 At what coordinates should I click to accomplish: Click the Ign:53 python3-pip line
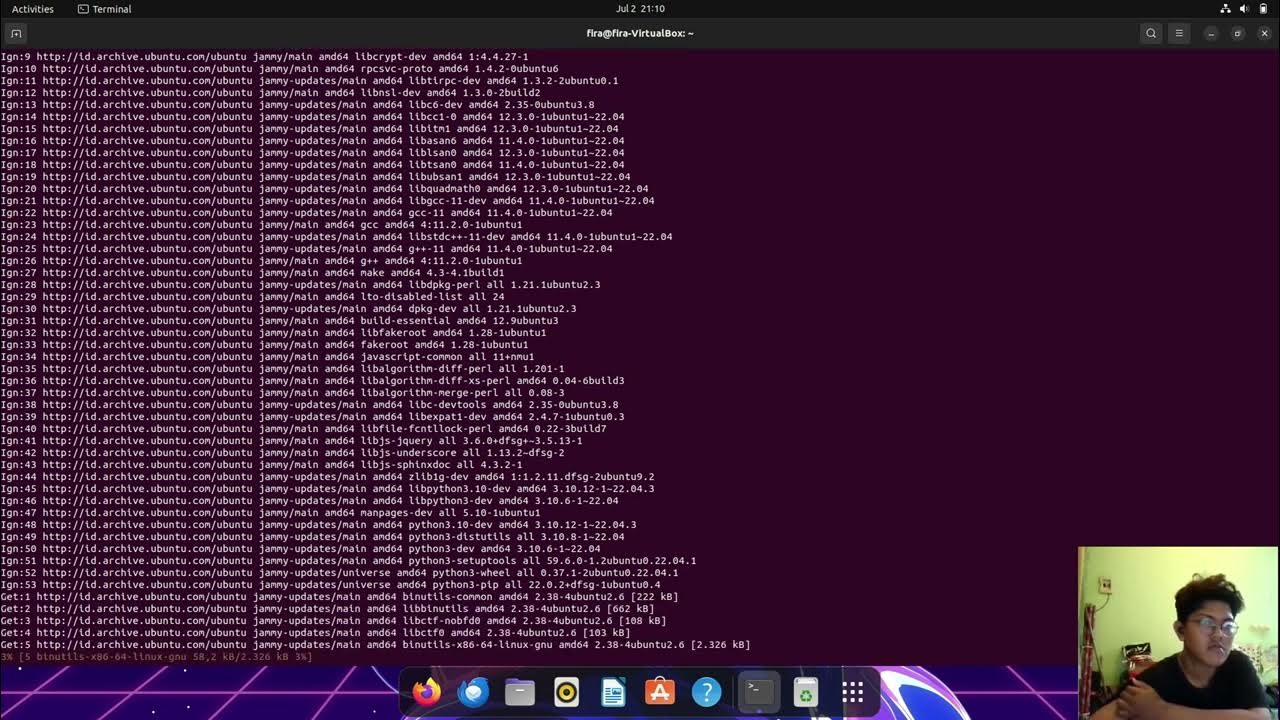(x=330, y=585)
